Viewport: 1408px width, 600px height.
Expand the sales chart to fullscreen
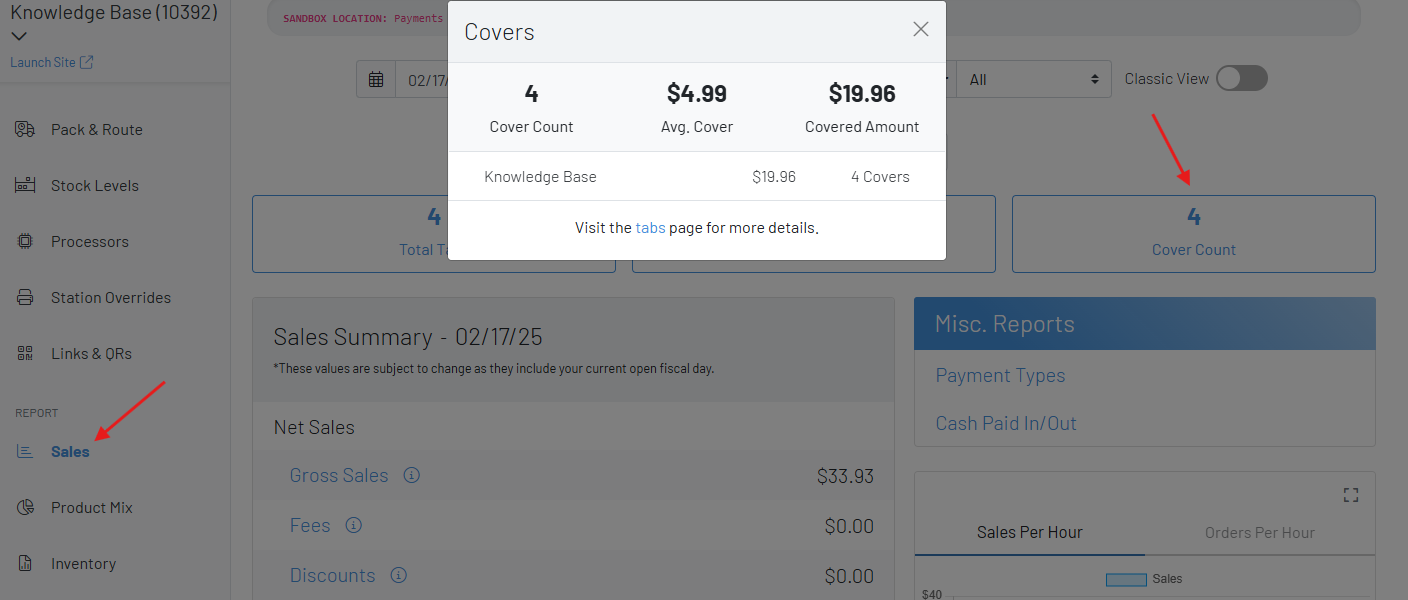pos(1351,495)
